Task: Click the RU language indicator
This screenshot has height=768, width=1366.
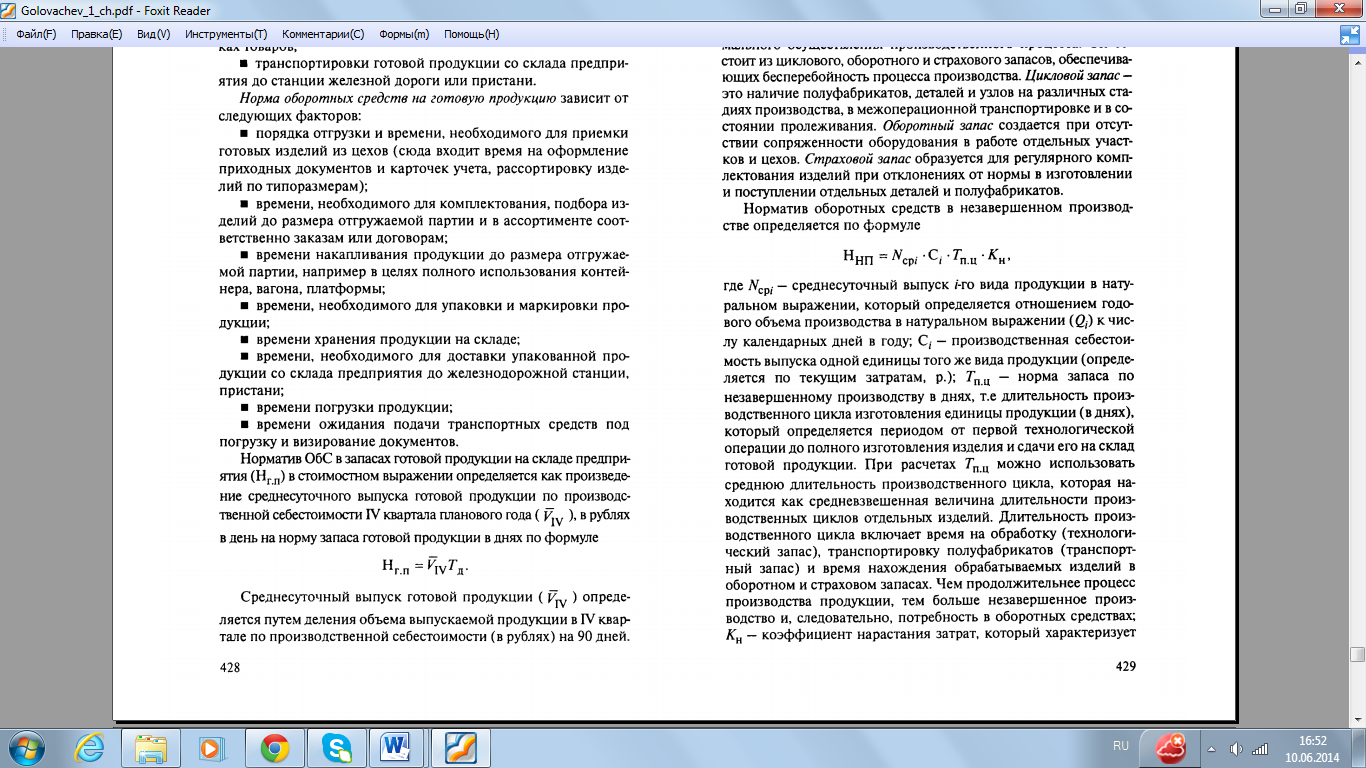Action: coord(1120,746)
